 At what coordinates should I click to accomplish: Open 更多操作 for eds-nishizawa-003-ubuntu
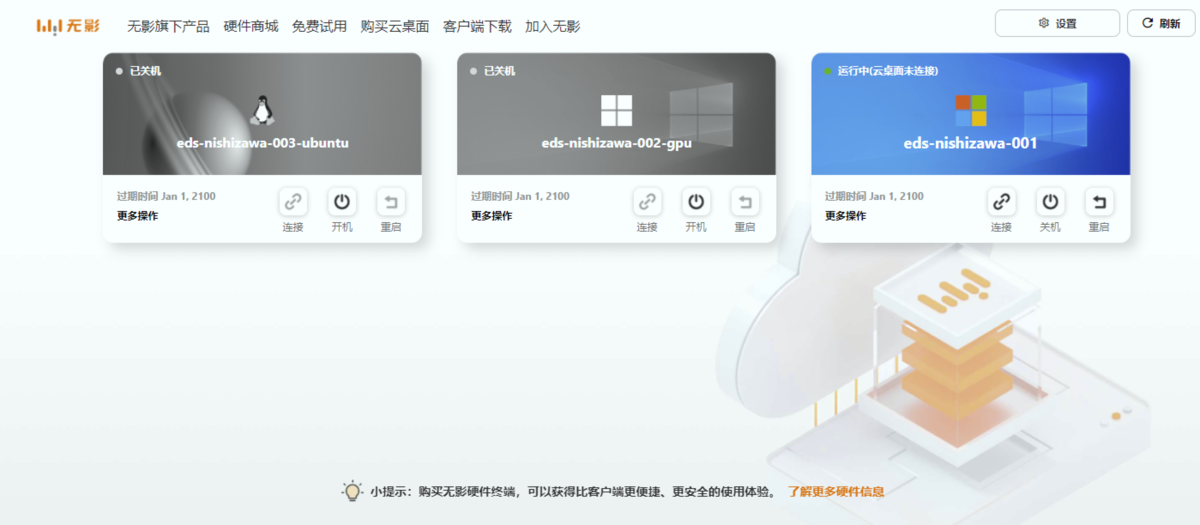[x=137, y=216]
